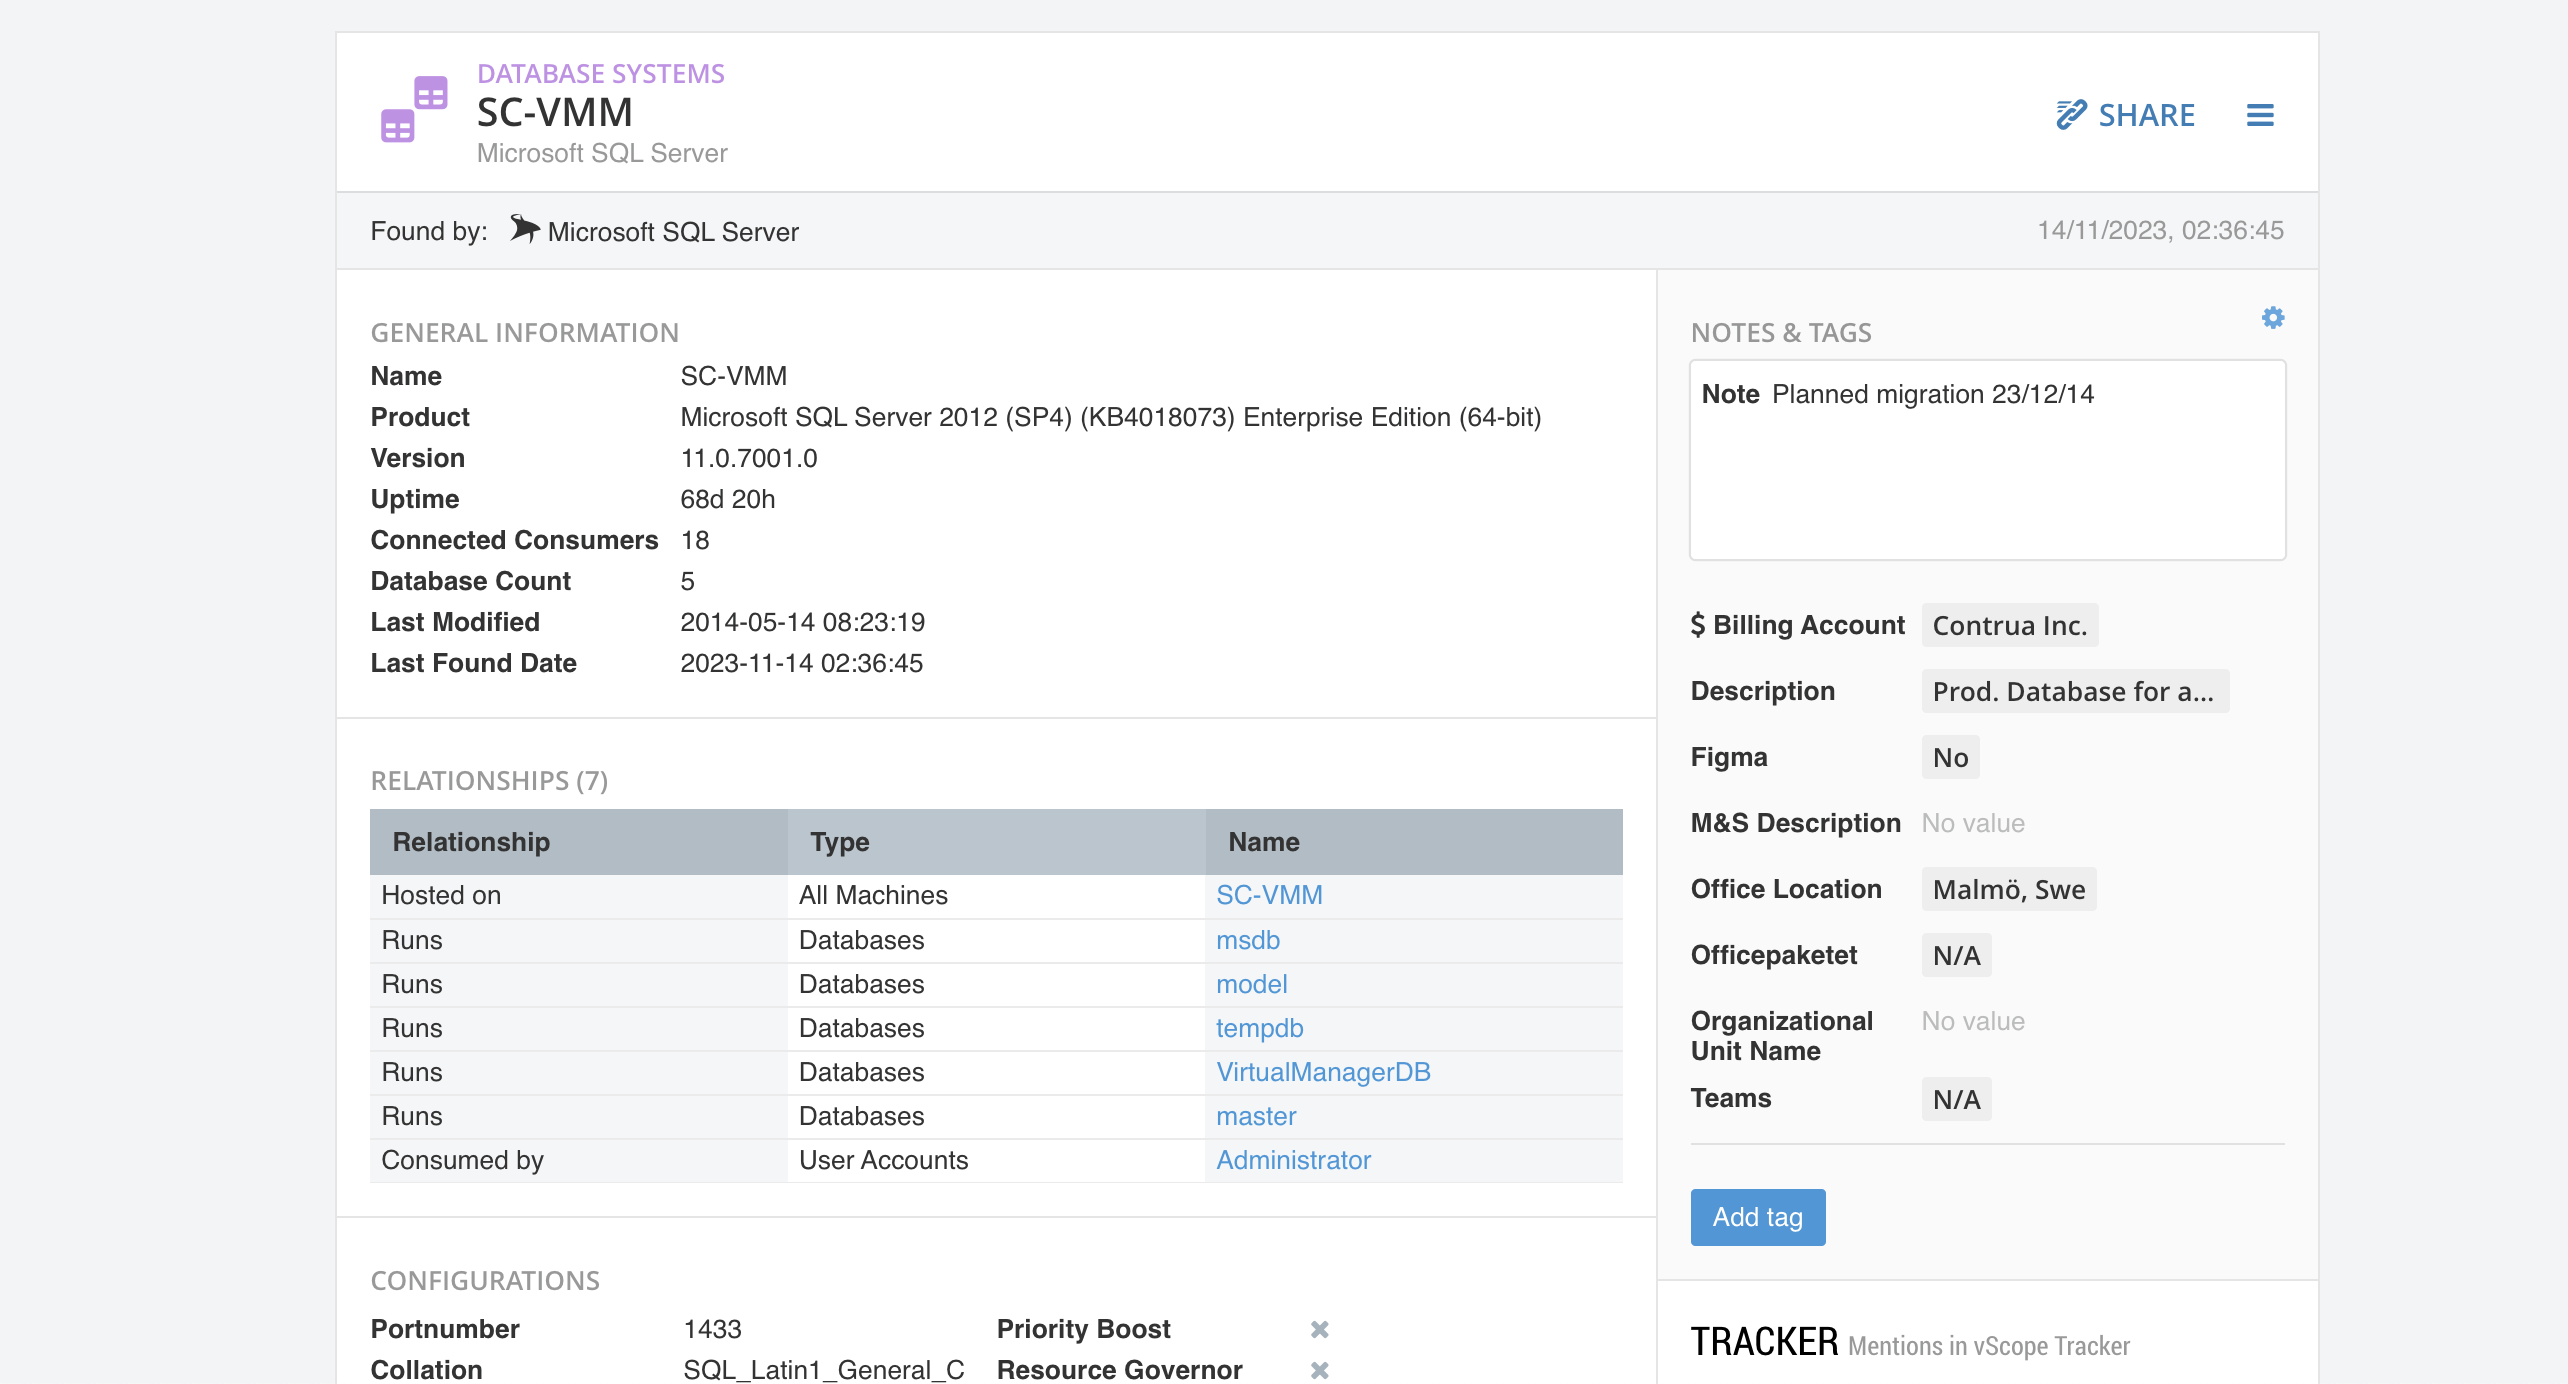Click the Database Count value 5
The width and height of the screenshot is (2568, 1384).
[687, 581]
